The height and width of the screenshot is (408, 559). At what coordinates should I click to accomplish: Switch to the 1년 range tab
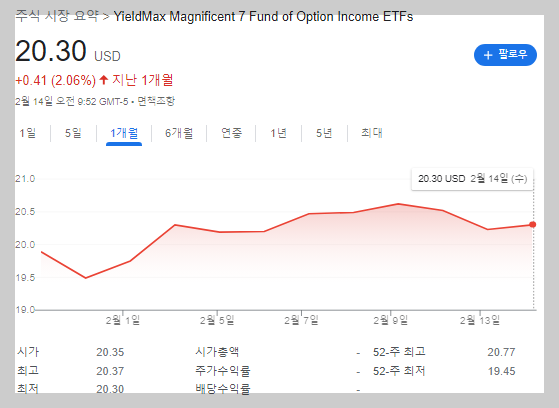click(278, 133)
